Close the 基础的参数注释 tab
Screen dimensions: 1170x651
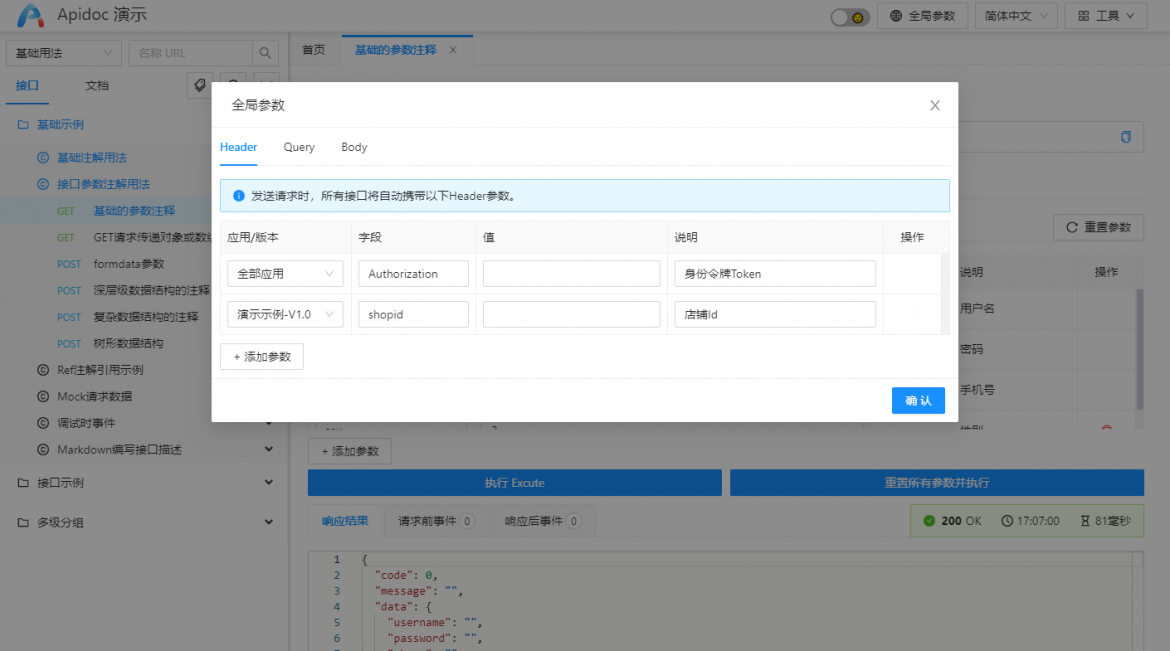tap(453, 50)
